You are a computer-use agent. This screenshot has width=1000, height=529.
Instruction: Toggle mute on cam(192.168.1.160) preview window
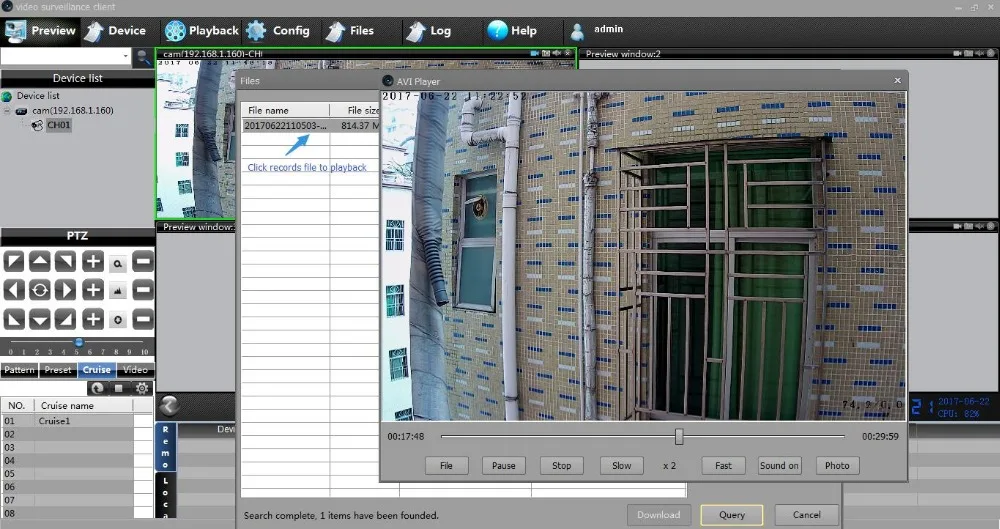(557, 54)
